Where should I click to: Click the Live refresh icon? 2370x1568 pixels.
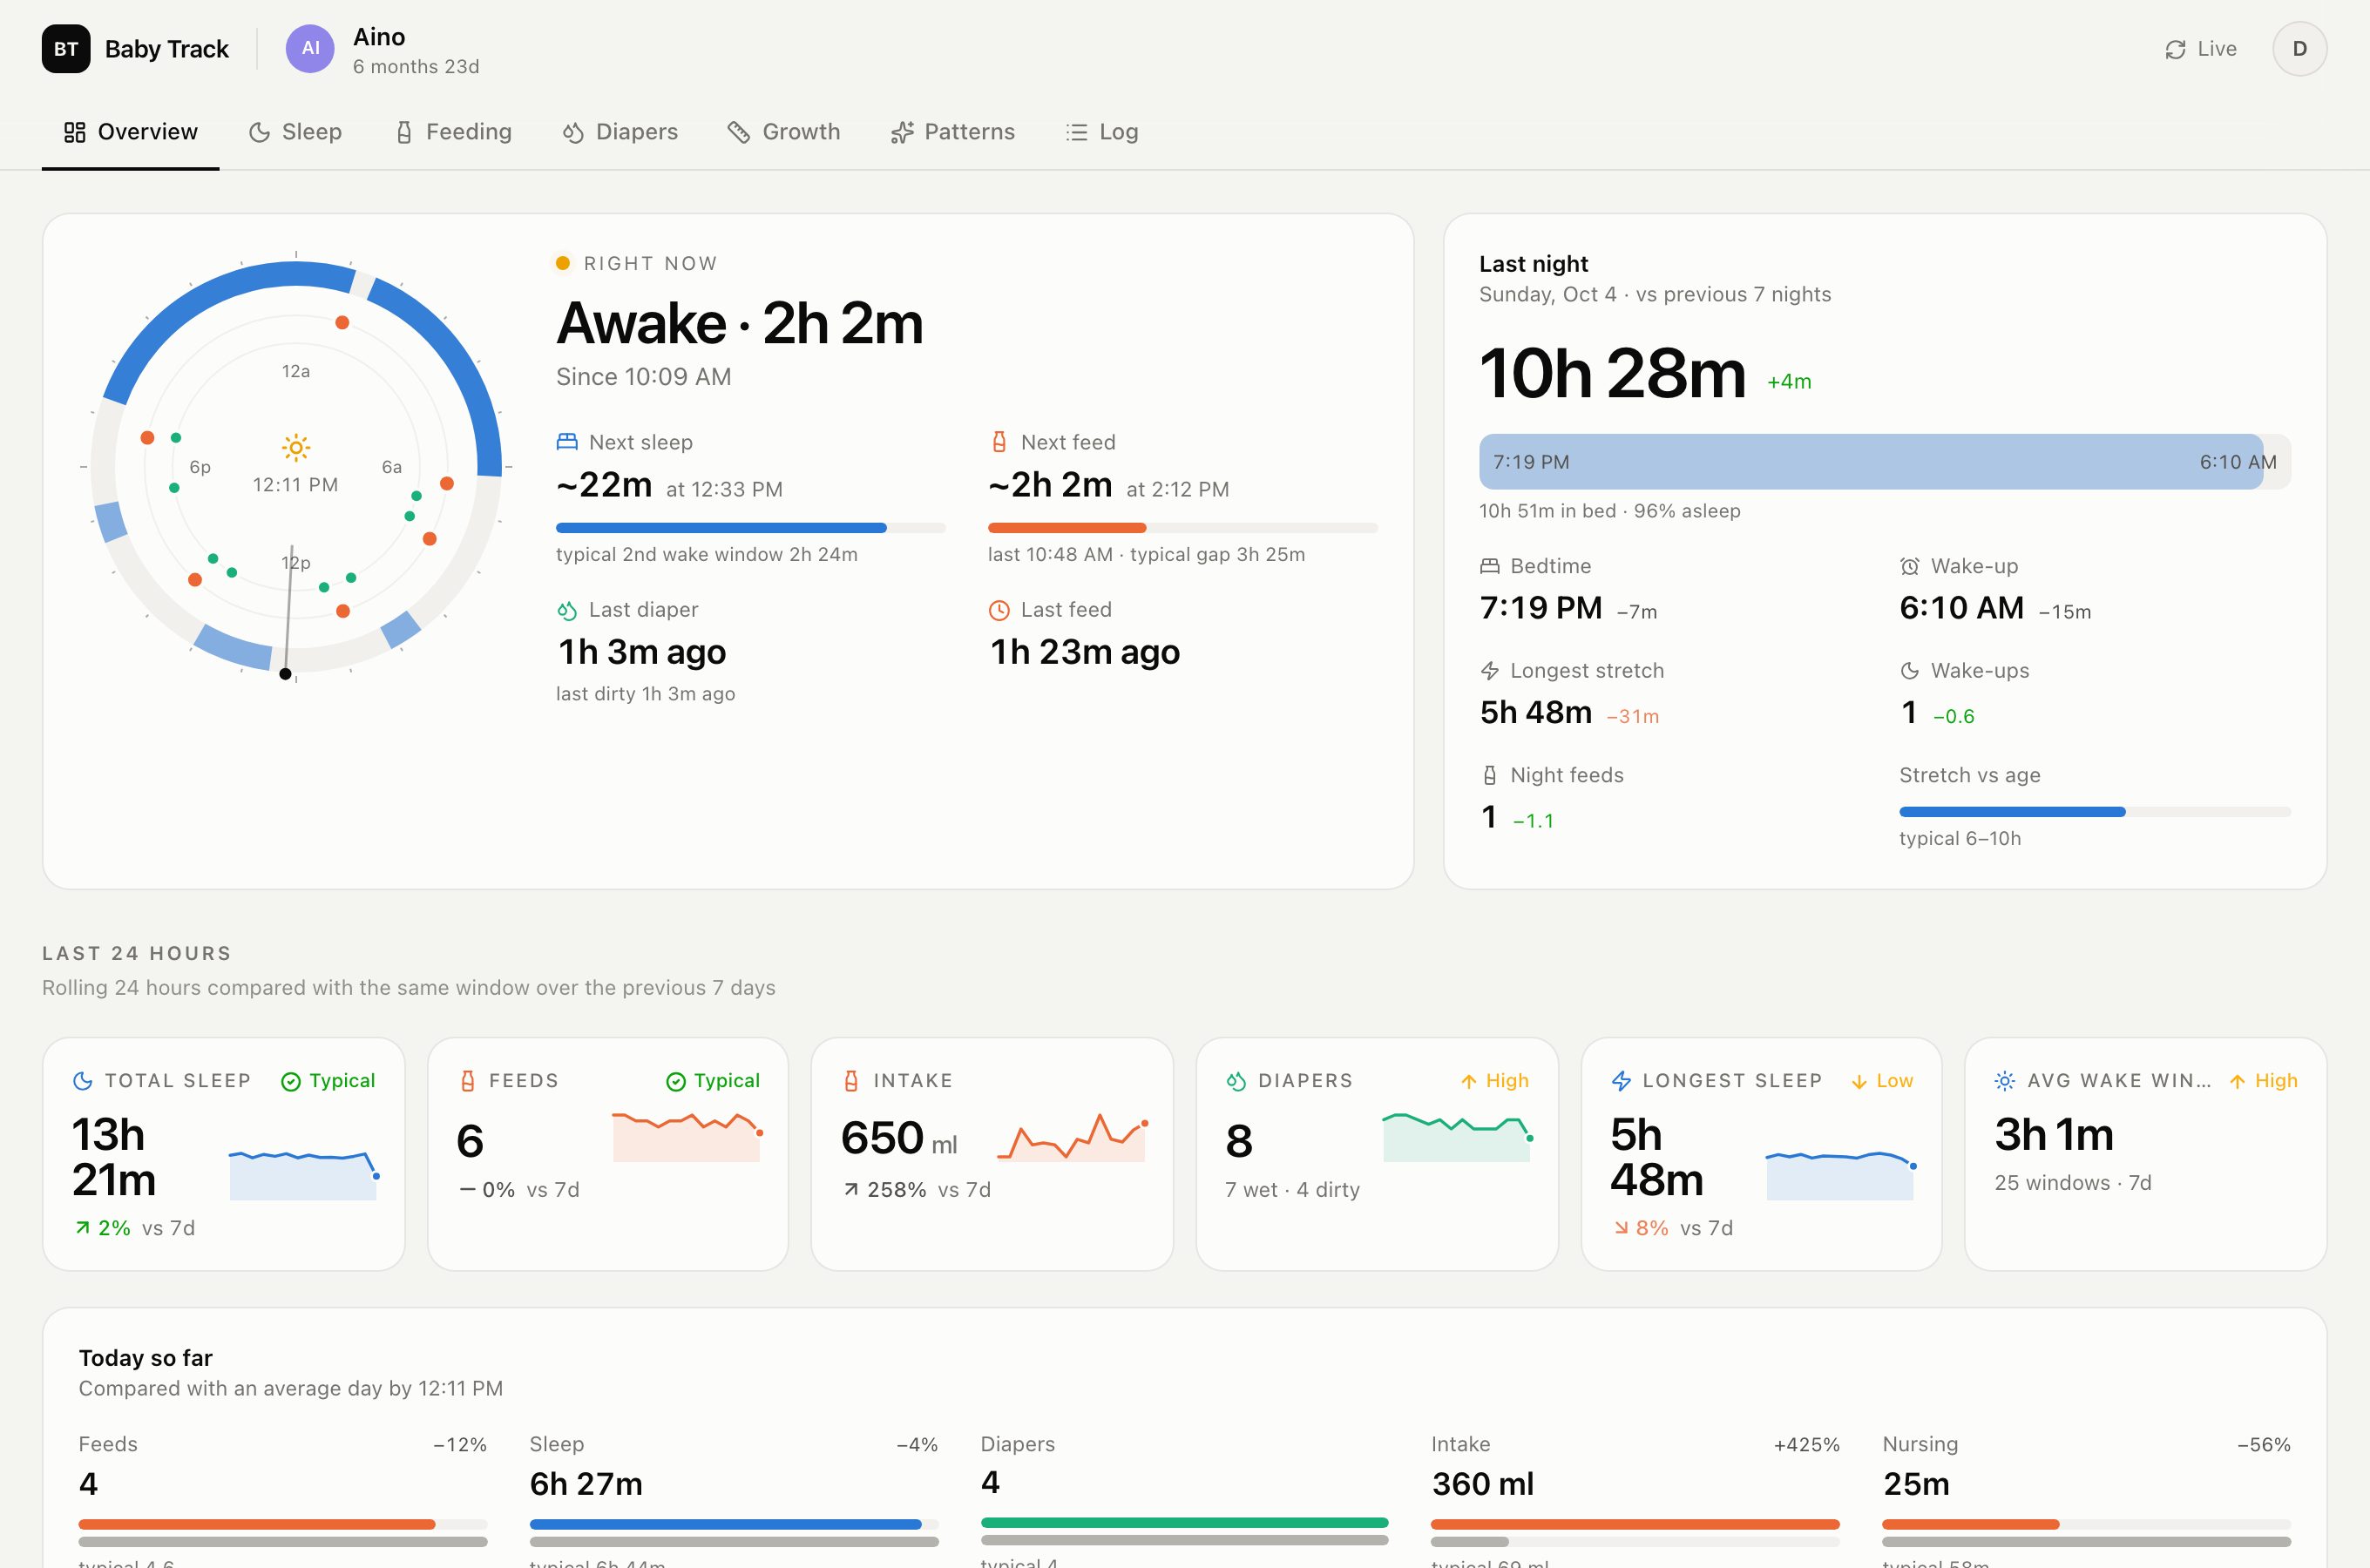tap(2175, 49)
